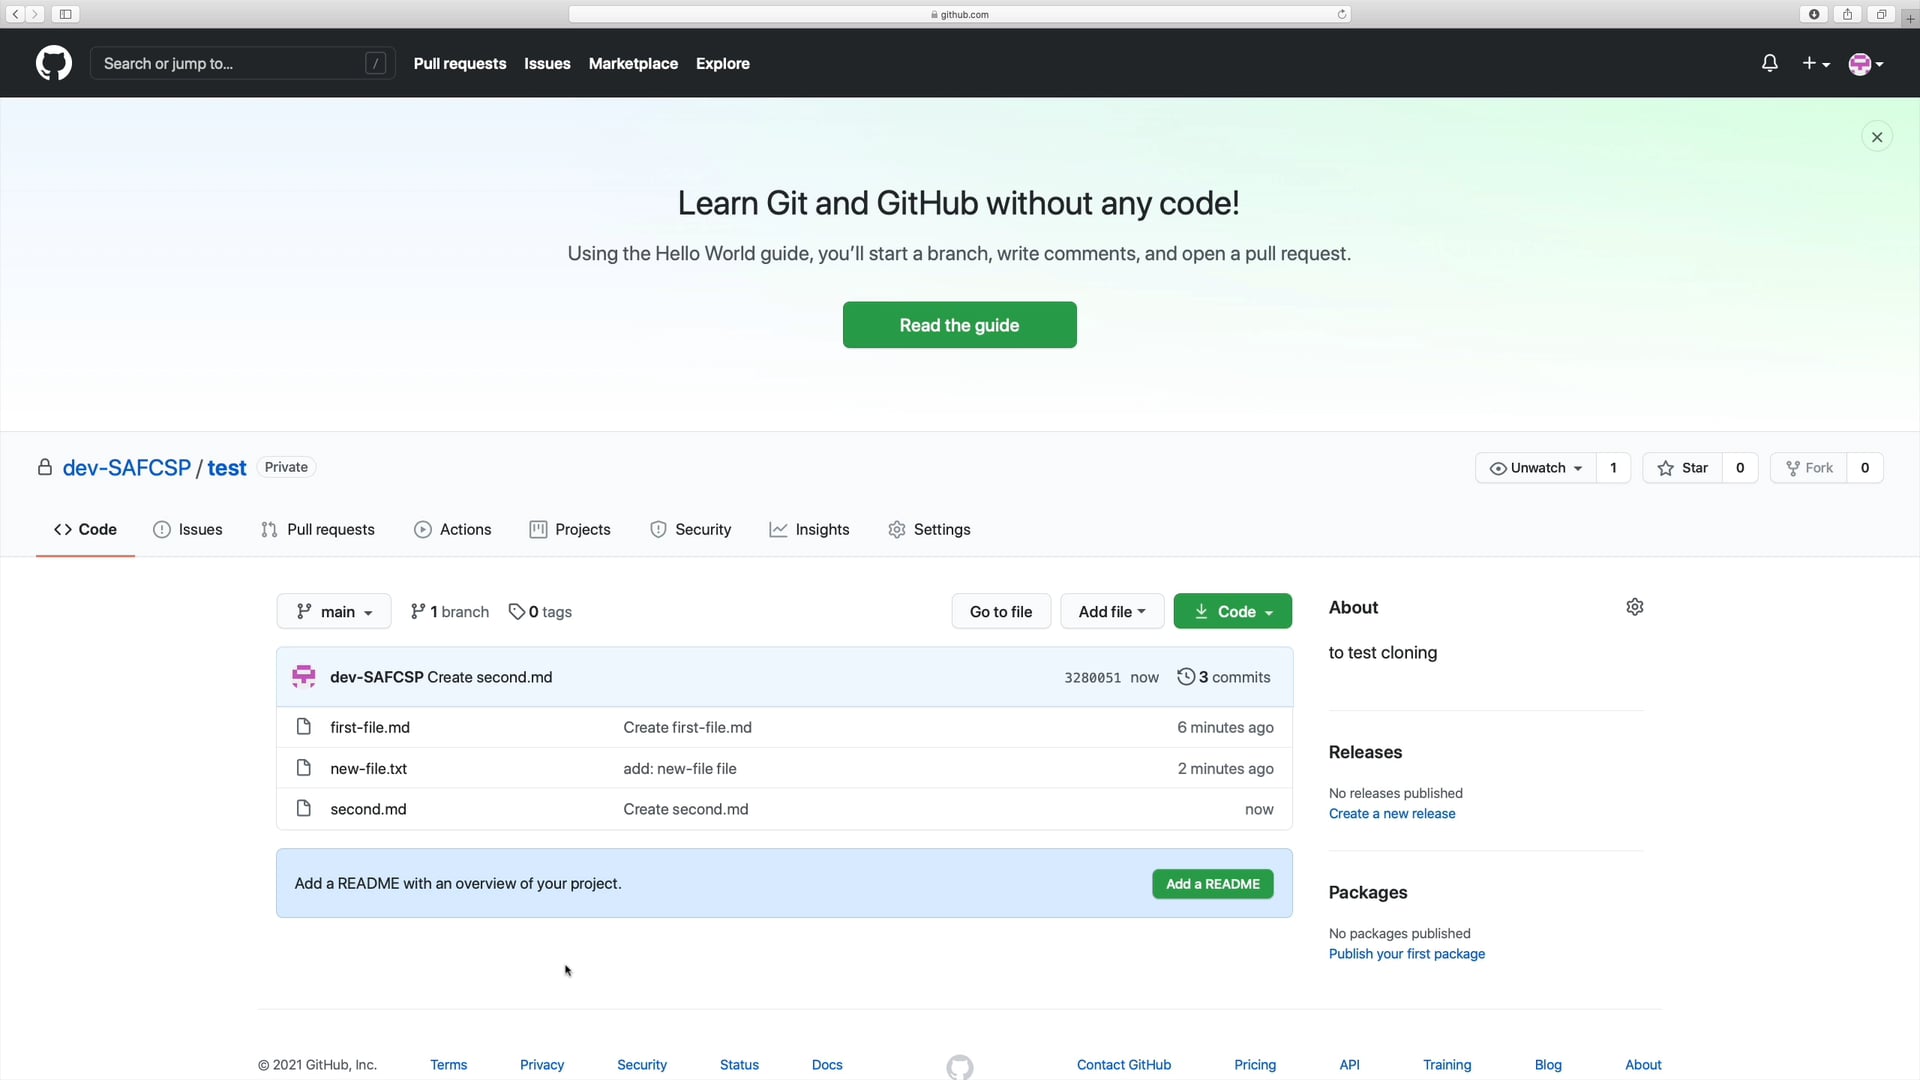The height and width of the screenshot is (1080, 1920).
Task: Open the new-file.txt file
Action: click(x=369, y=768)
